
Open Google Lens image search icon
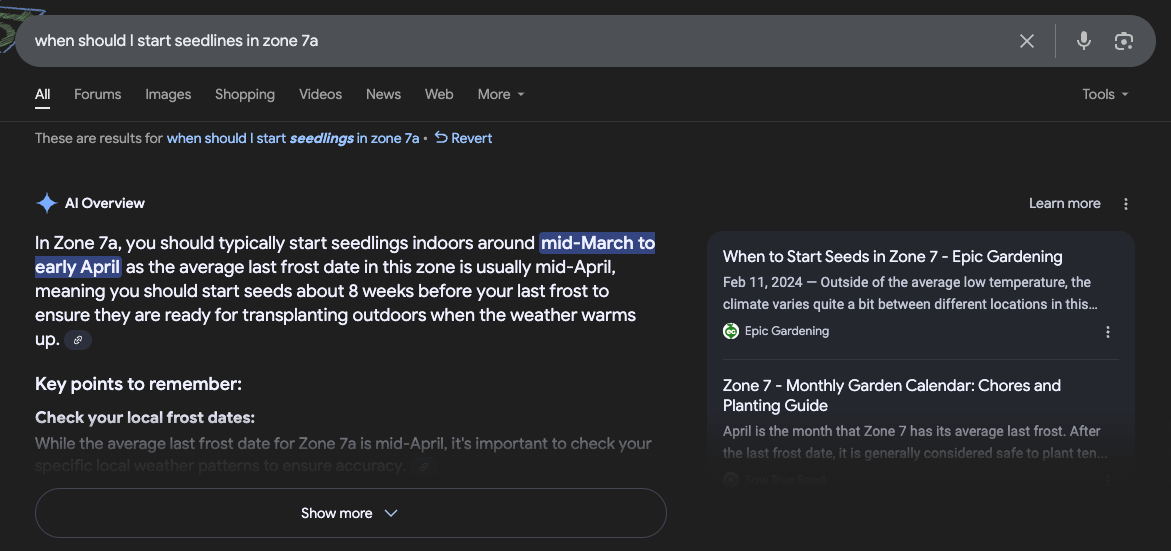tap(1124, 41)
